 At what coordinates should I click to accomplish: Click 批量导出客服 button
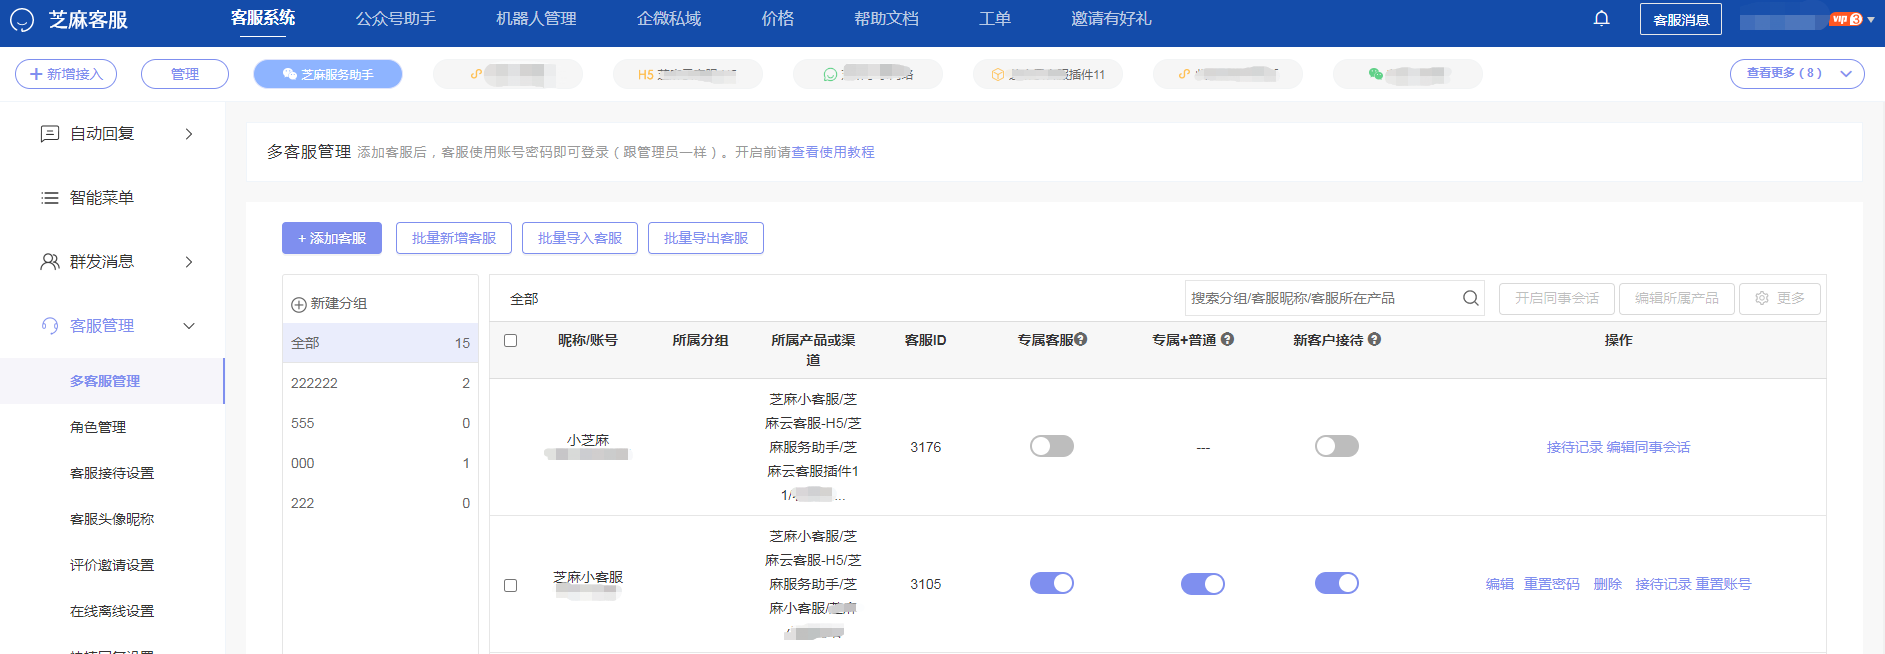(x=706, y=238)
